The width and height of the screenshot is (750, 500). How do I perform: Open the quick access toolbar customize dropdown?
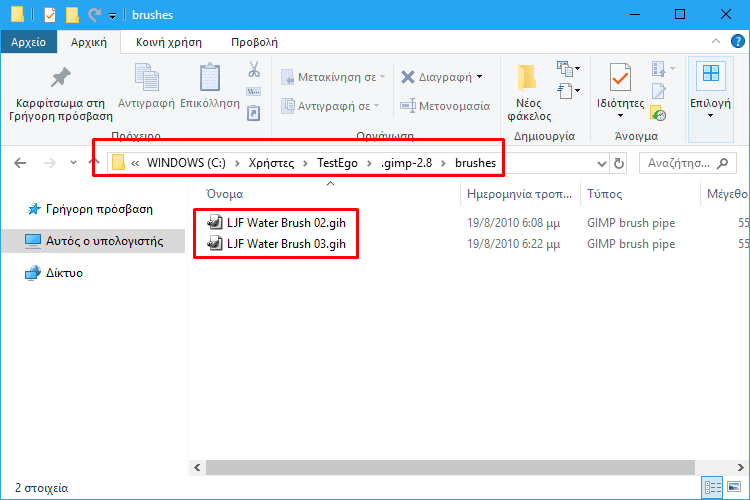(x=112, y=16)
